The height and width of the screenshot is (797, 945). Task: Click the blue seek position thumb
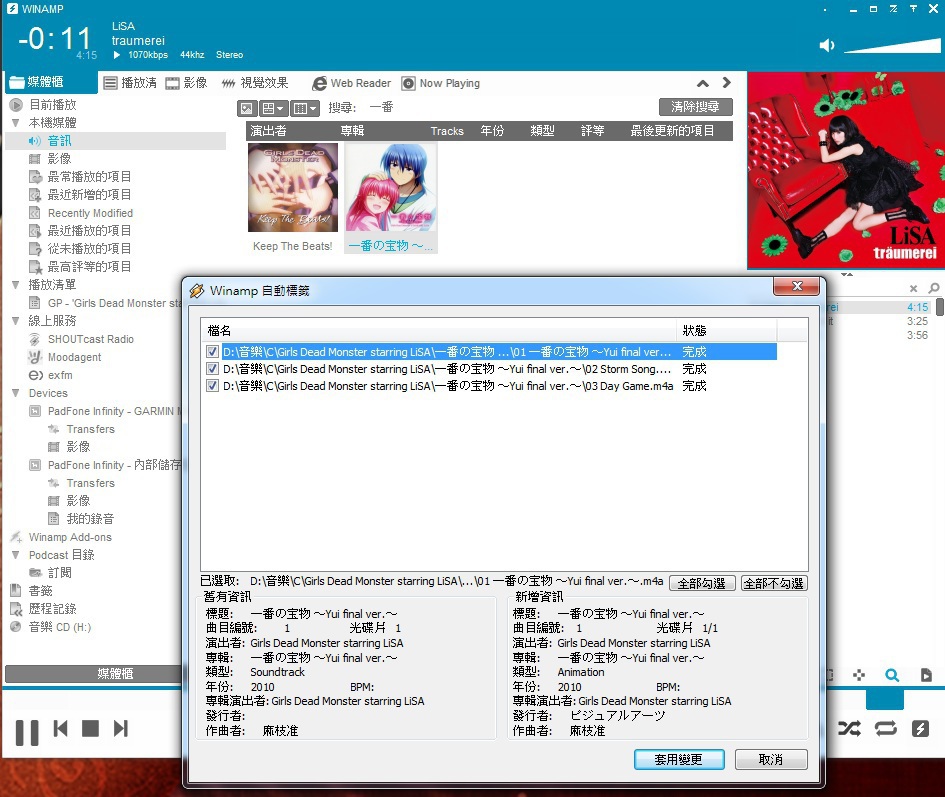885,700
